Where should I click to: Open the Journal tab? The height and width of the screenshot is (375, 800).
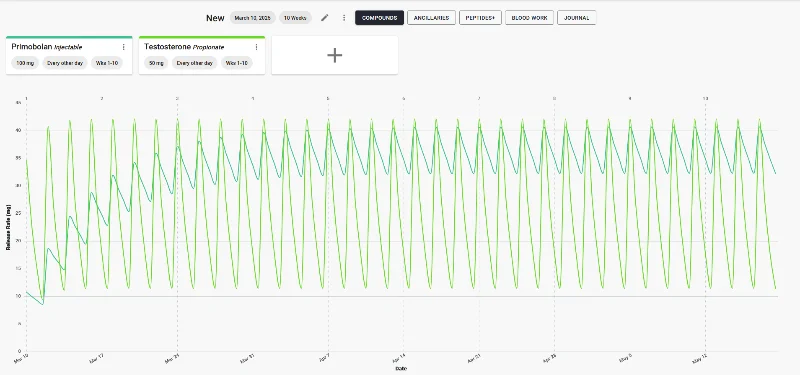point(577,18)
